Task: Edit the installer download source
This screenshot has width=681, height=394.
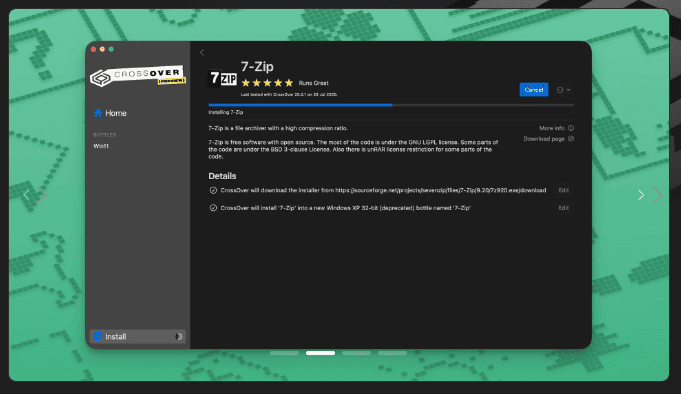Action: point(564,190)
